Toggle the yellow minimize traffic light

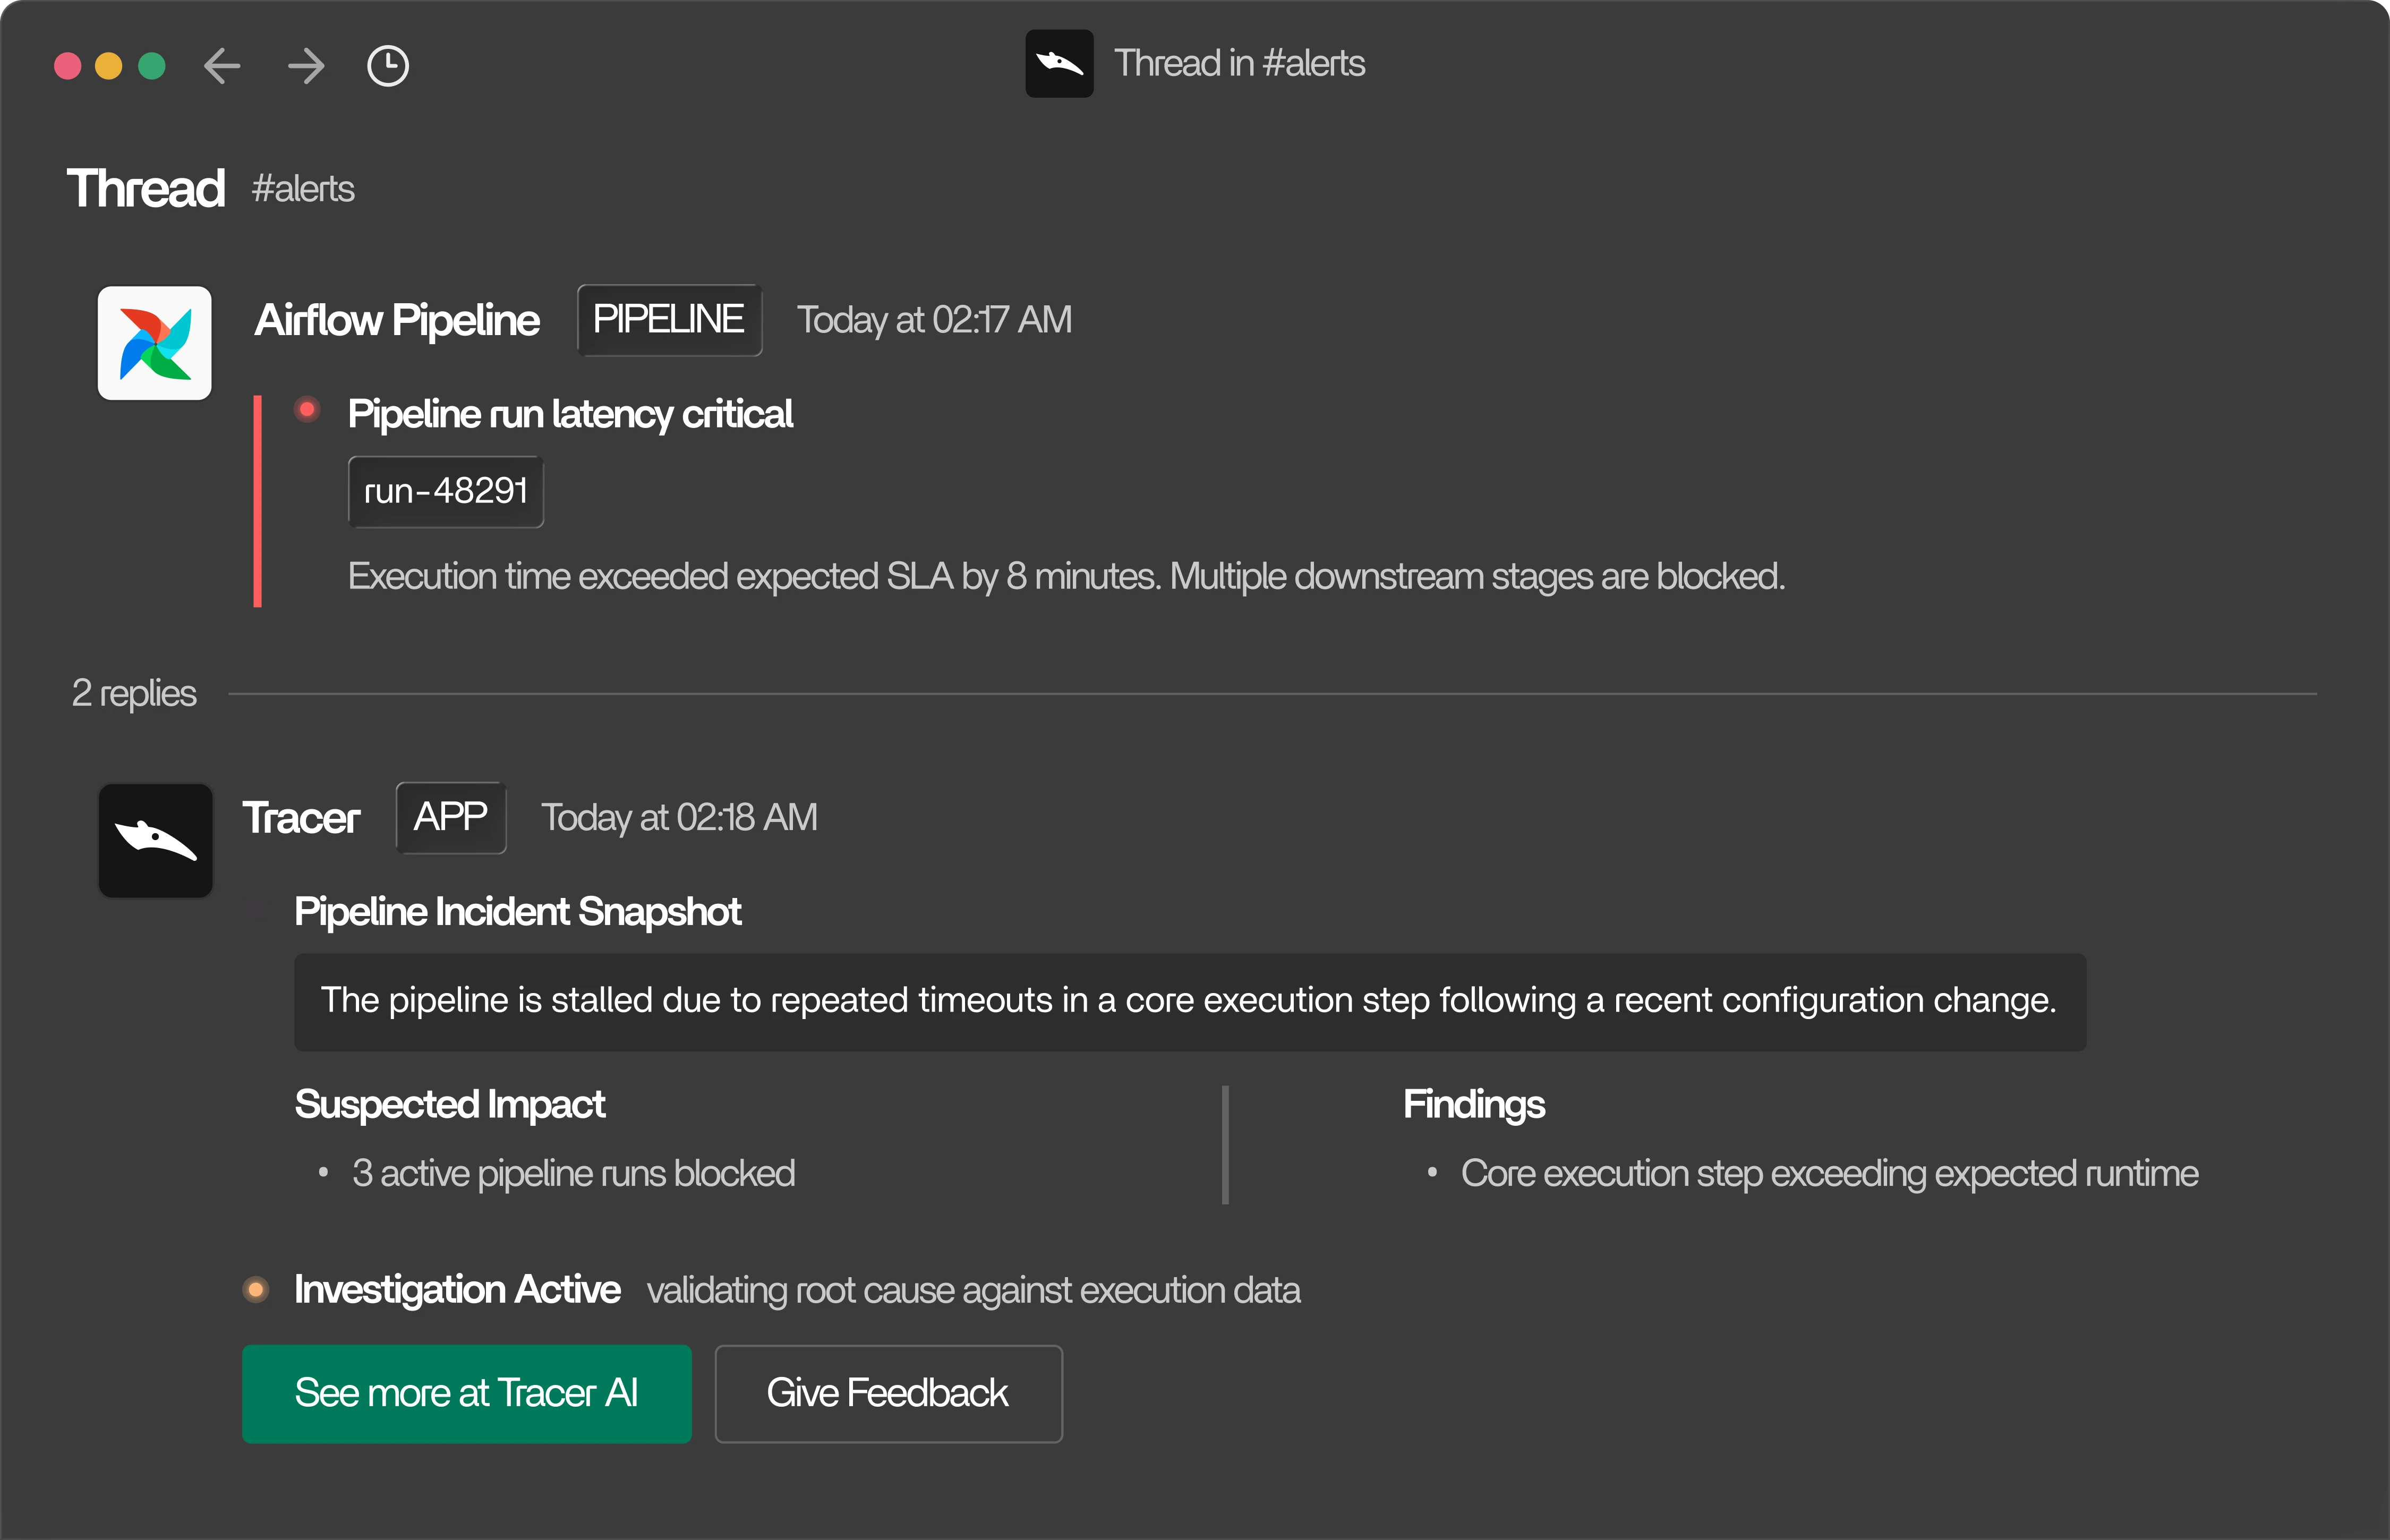[110, 66]
